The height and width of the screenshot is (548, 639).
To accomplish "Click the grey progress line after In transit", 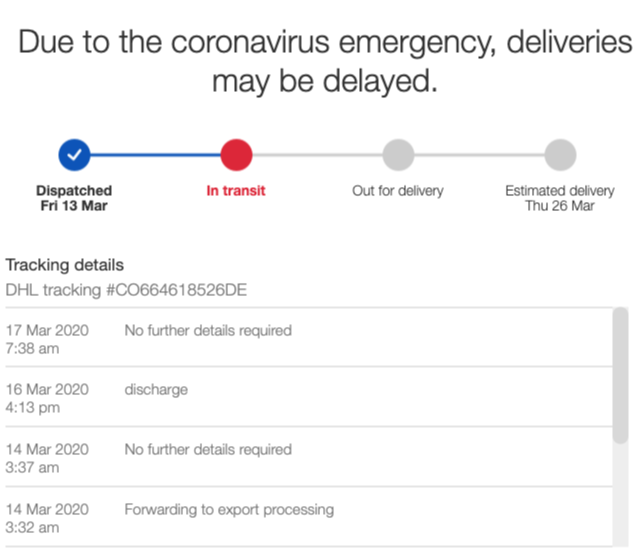I will coord(317,155).
